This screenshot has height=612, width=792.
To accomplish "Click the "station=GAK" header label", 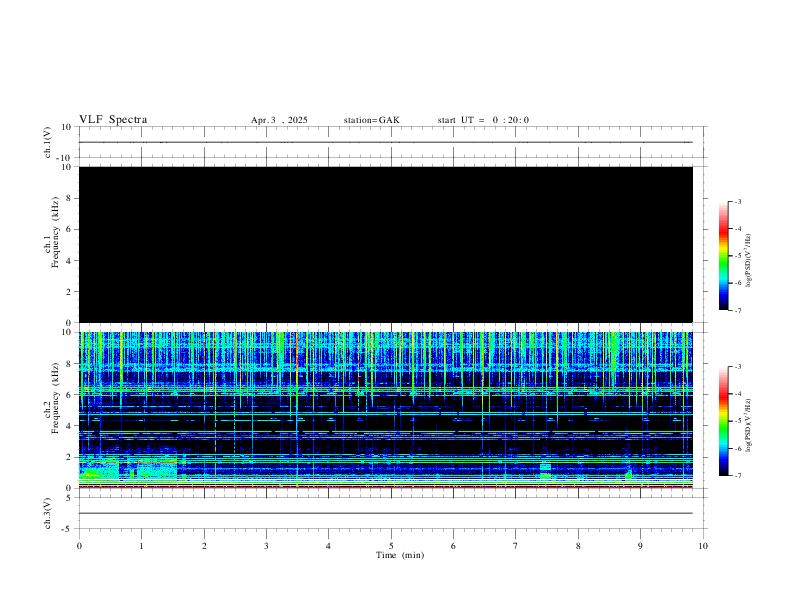I will coord(371,120).
